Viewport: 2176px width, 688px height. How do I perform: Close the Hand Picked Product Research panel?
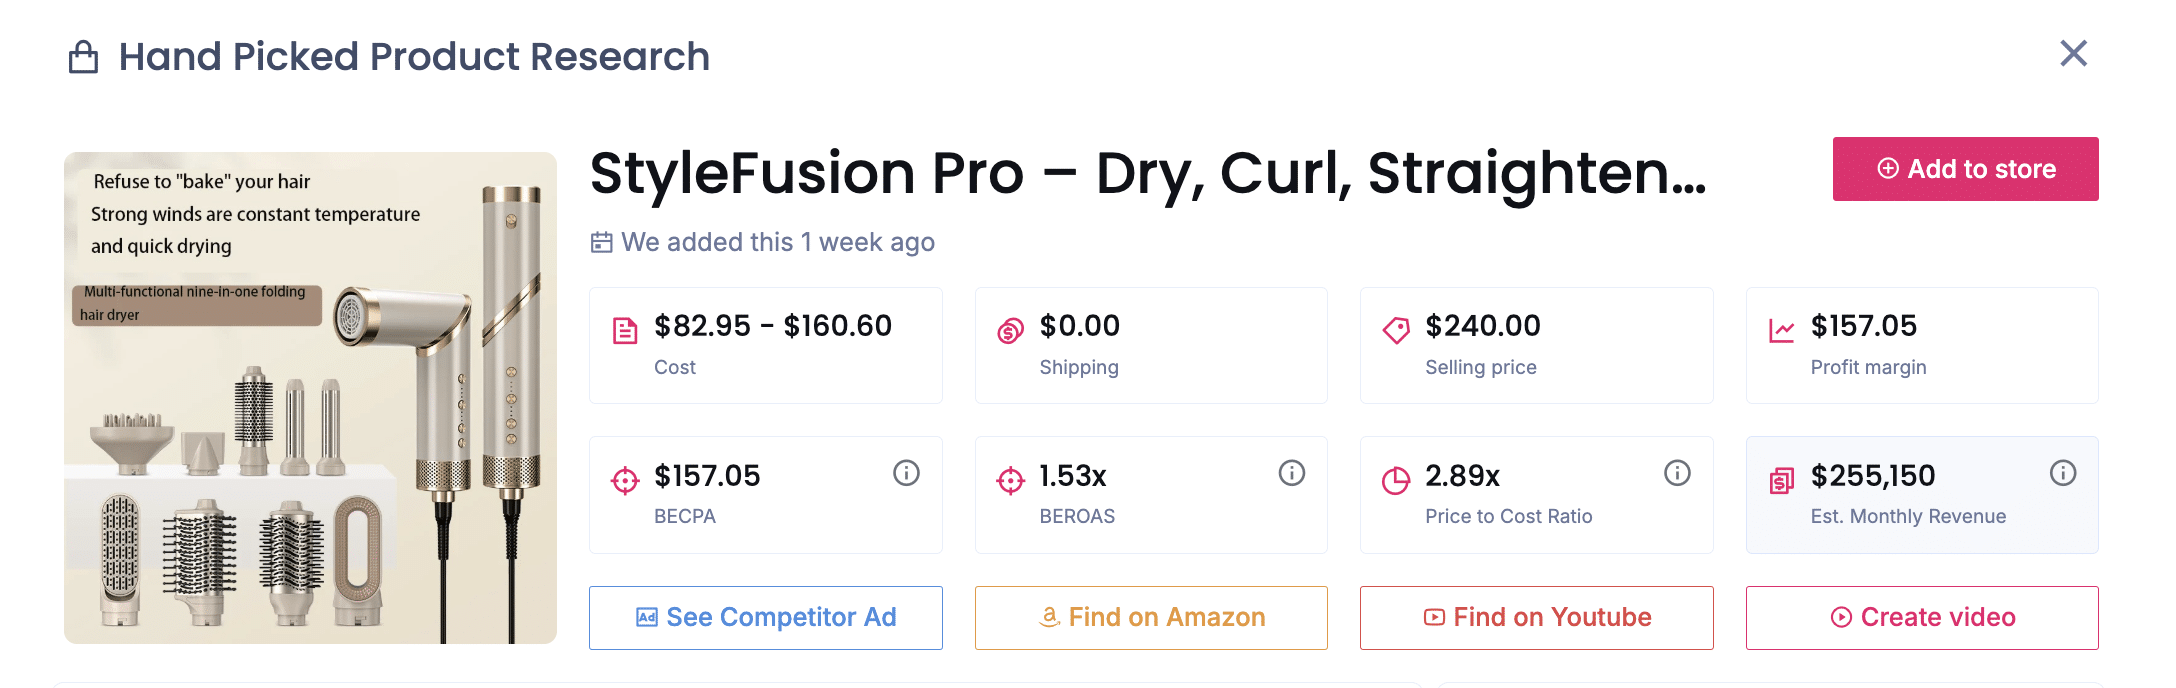pos(2074,55)
